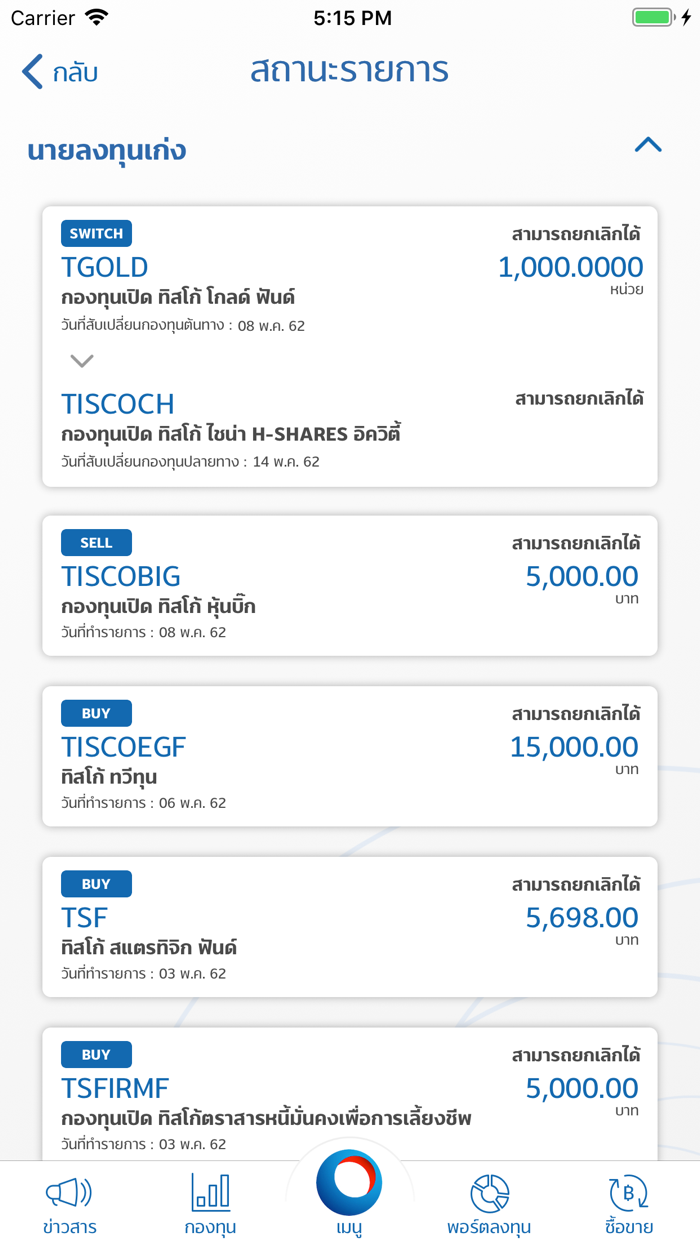The image size is (700, 1244).
Task: Click the Wi-Fi indicator in the status bar
Action: (x=94, y=16)
